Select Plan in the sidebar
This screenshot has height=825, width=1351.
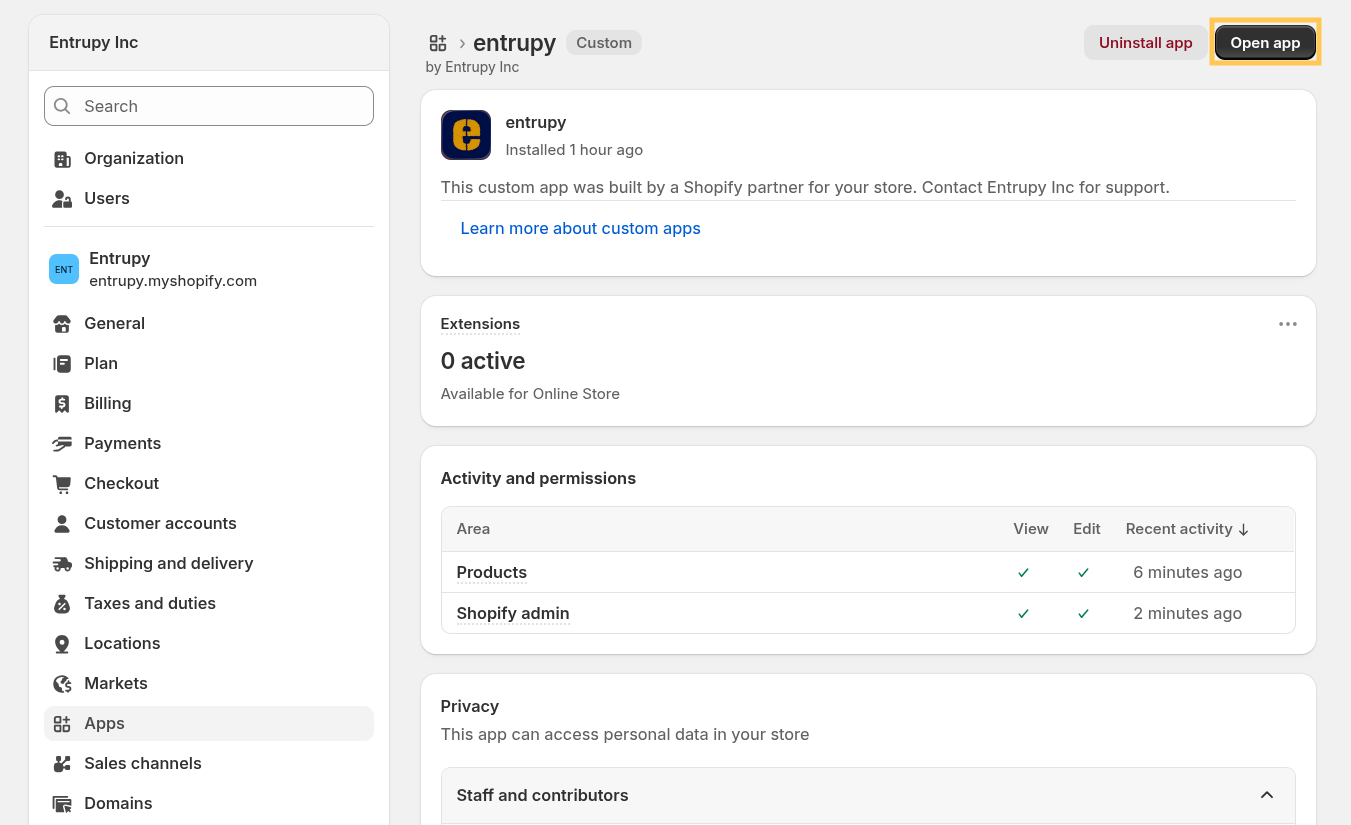(x=209, y=364)
